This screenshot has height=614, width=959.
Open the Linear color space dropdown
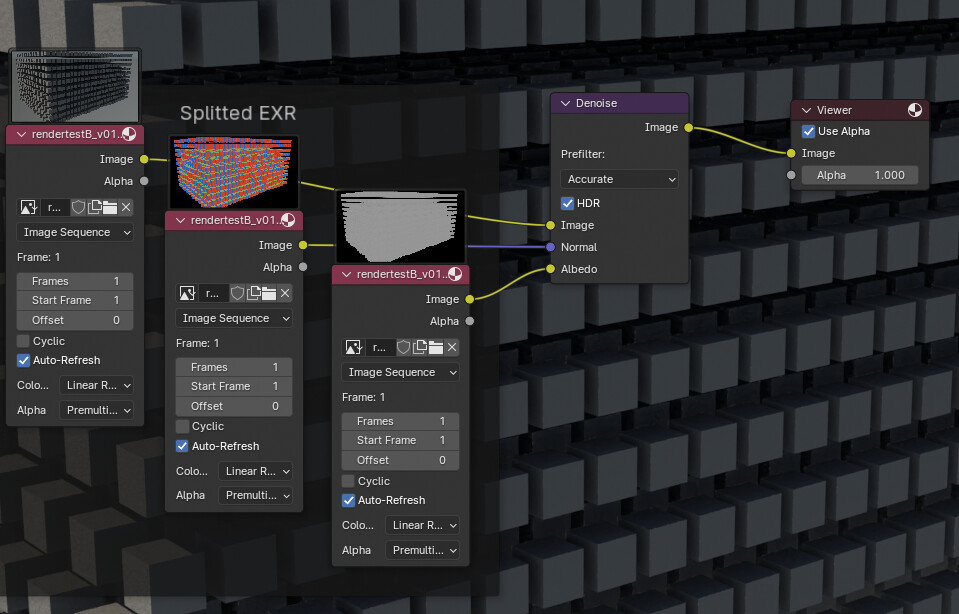tap(97, 385)
